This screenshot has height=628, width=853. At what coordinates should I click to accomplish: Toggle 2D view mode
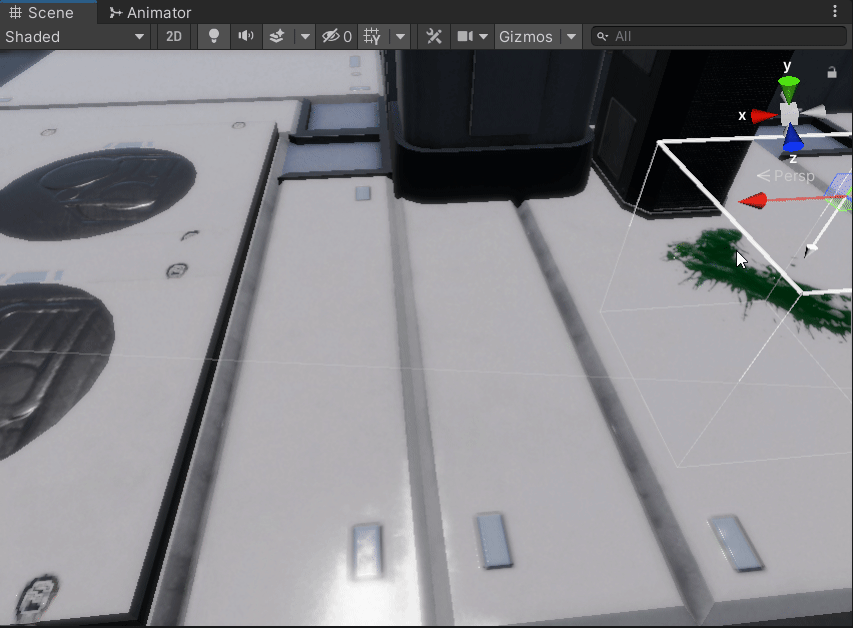173,36
